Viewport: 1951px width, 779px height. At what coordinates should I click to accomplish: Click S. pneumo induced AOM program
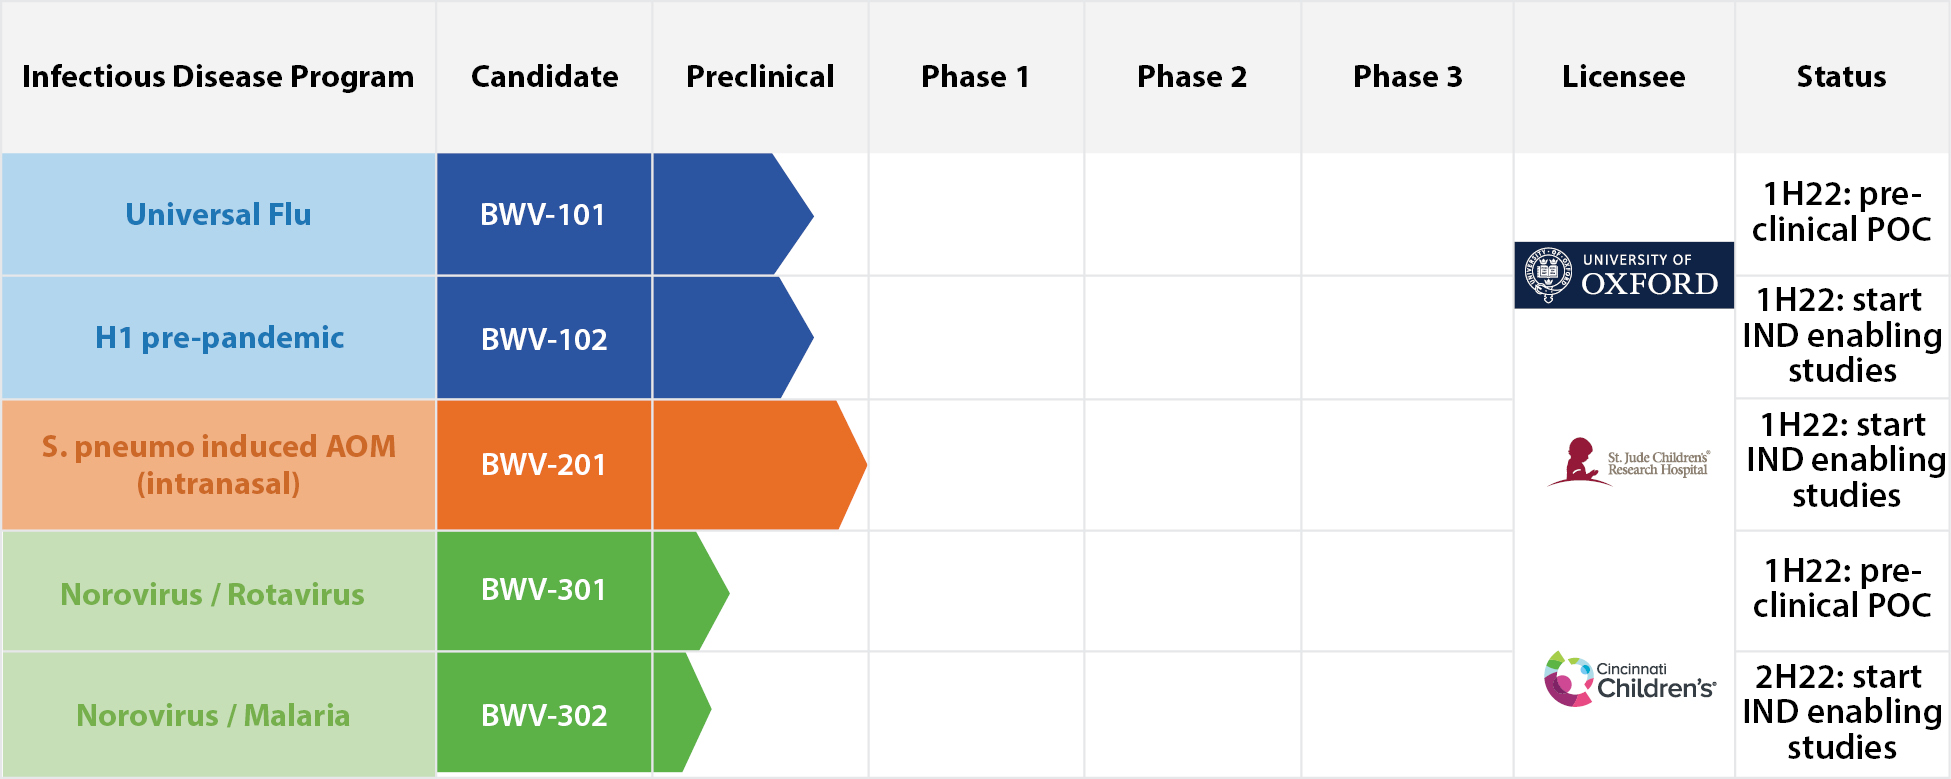point(218,465)
